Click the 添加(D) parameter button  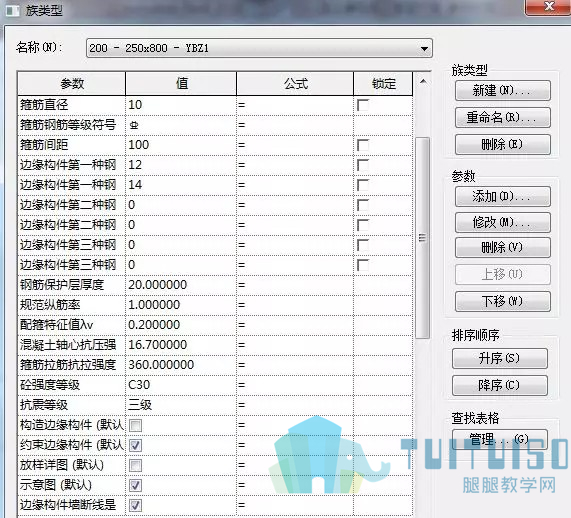pos(503,196)
